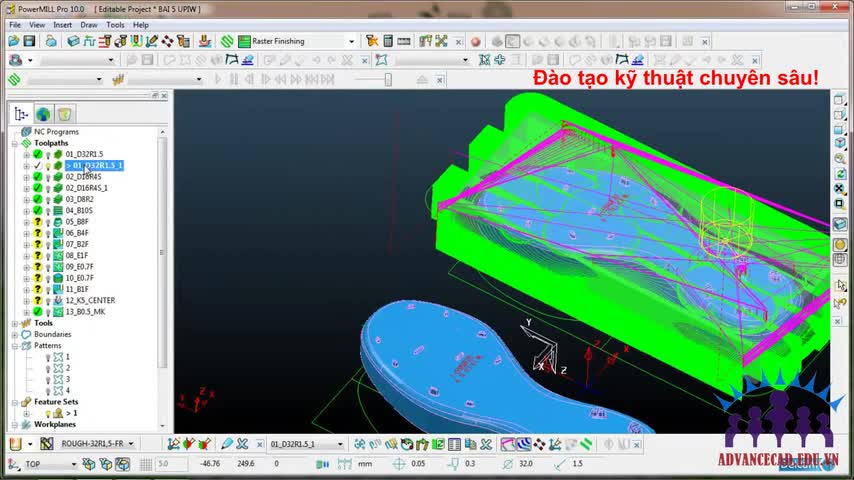The image size is (854, 480).
Task: Collapse the Feature Sets tree node
Action: [x=15, y=402]
